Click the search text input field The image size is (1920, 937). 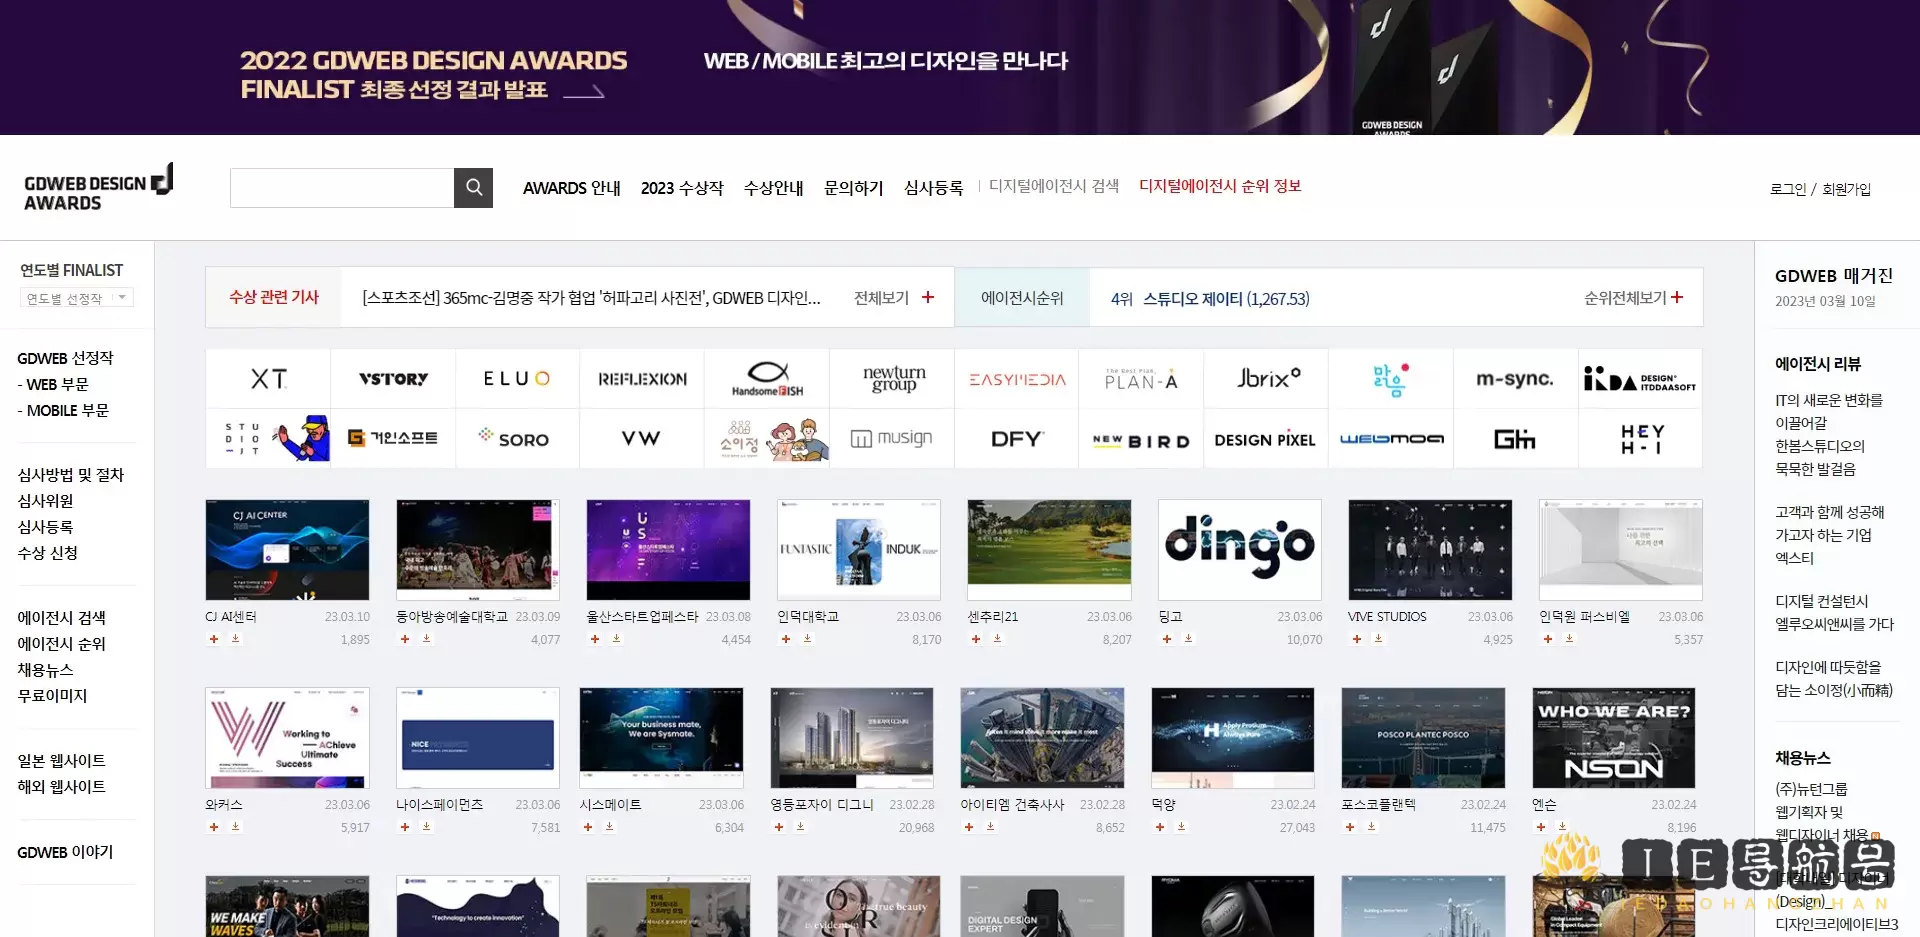342,188
